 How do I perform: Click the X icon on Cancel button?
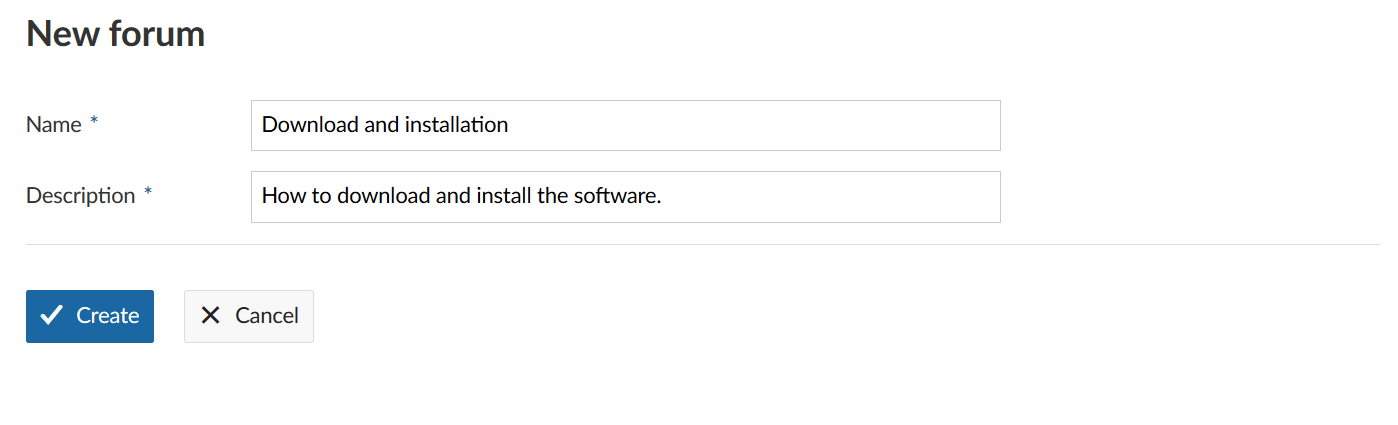click(x=210, y=316)
